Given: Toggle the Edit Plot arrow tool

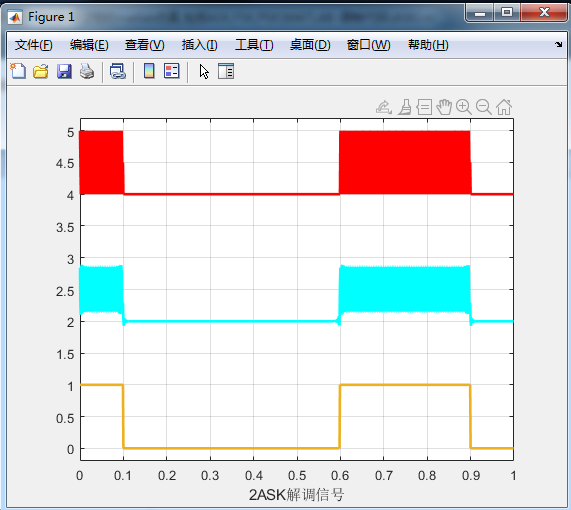Looking at the screenshot, I should point(204,71).
